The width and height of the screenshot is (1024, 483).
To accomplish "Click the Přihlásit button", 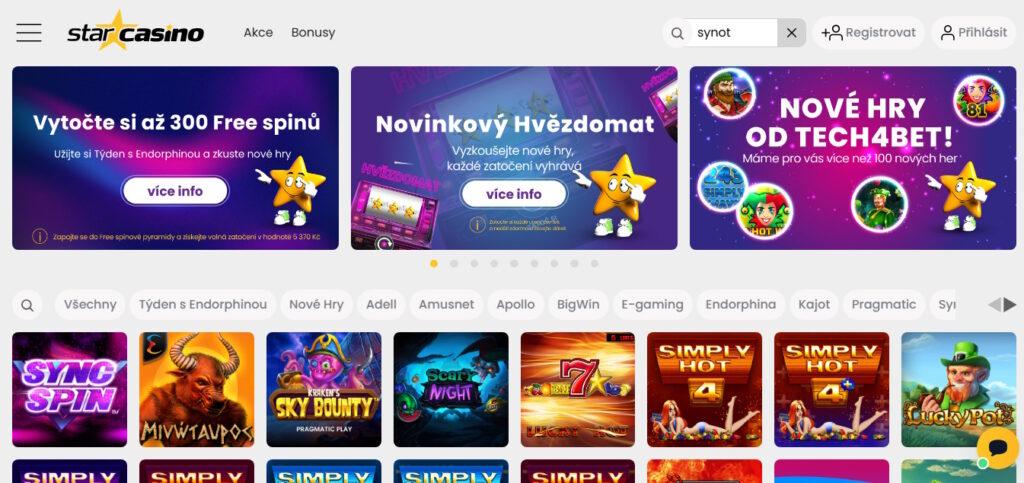I will 974,33.
